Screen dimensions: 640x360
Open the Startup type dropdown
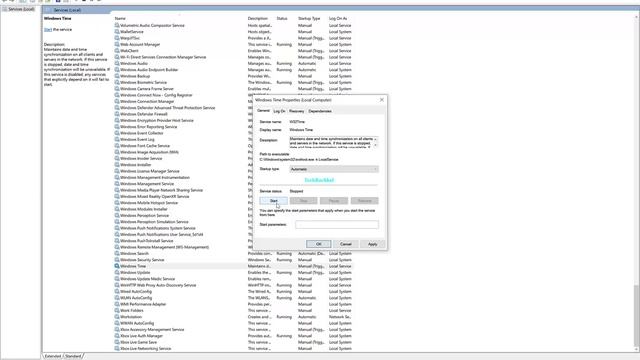click(x=334, y=169)
